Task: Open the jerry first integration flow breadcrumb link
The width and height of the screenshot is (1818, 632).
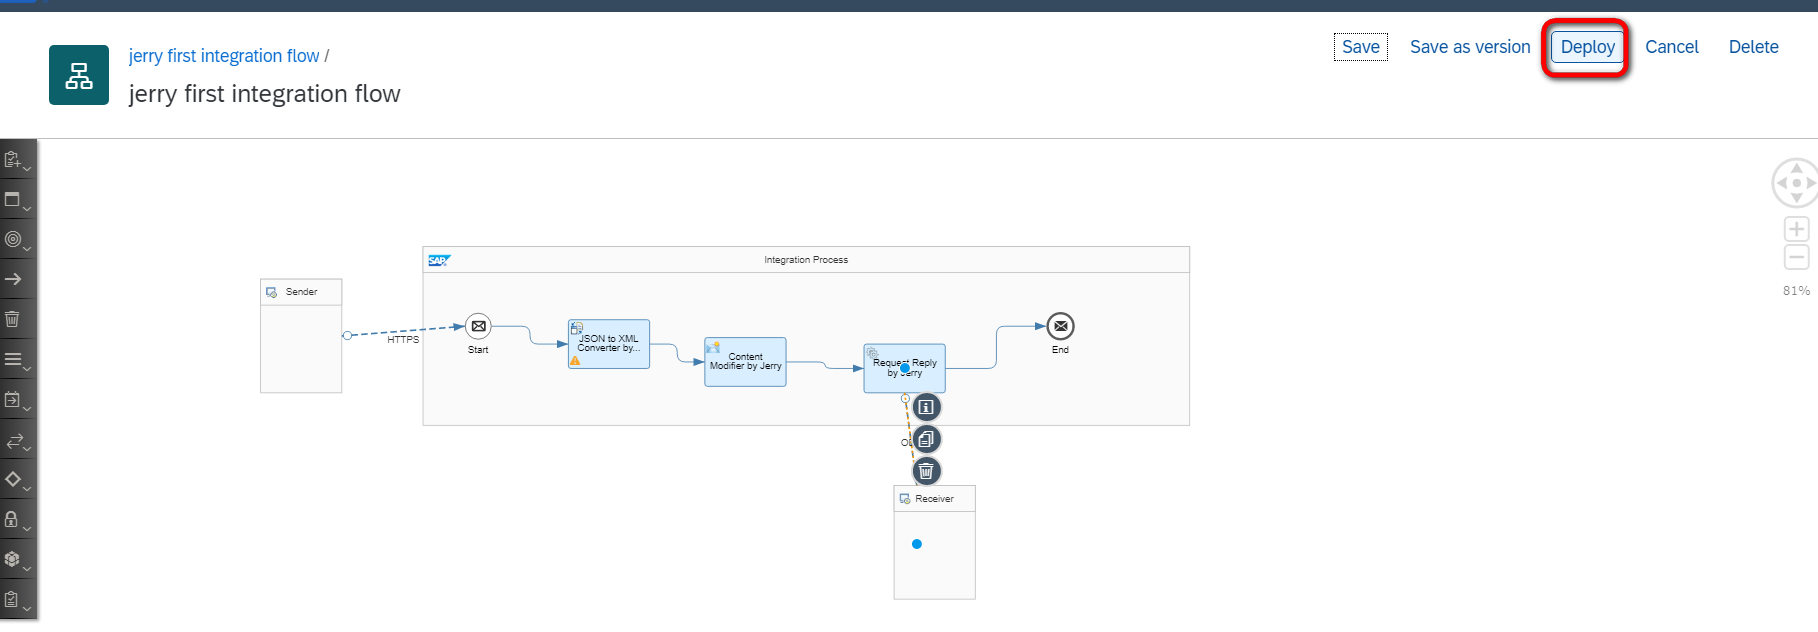Action: 224,56
